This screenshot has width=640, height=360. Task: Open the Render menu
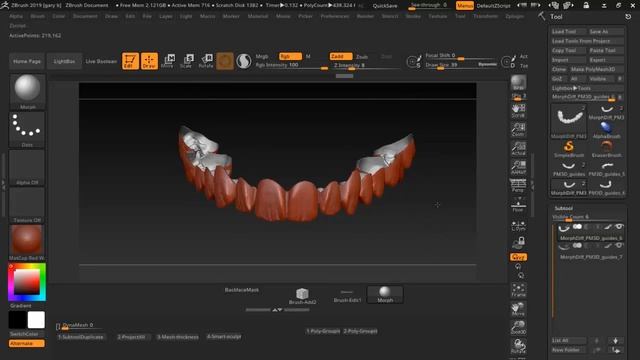coord(365,16)
